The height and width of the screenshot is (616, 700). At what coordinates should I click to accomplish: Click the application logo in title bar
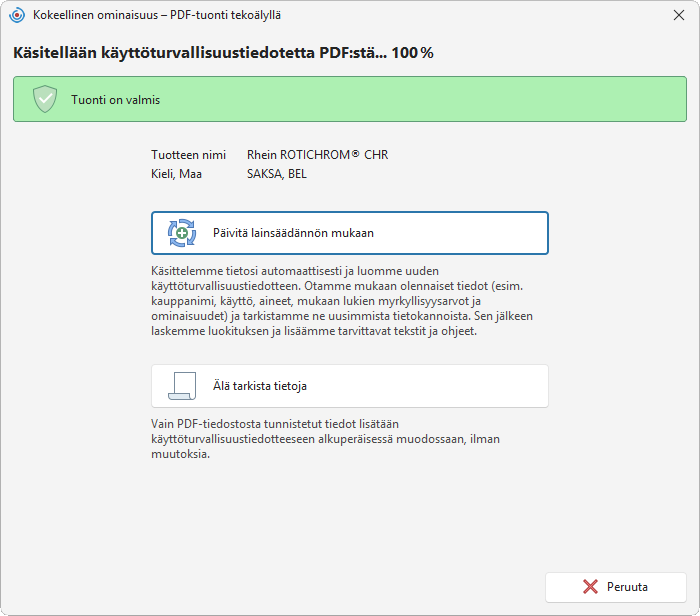[17, 15]
